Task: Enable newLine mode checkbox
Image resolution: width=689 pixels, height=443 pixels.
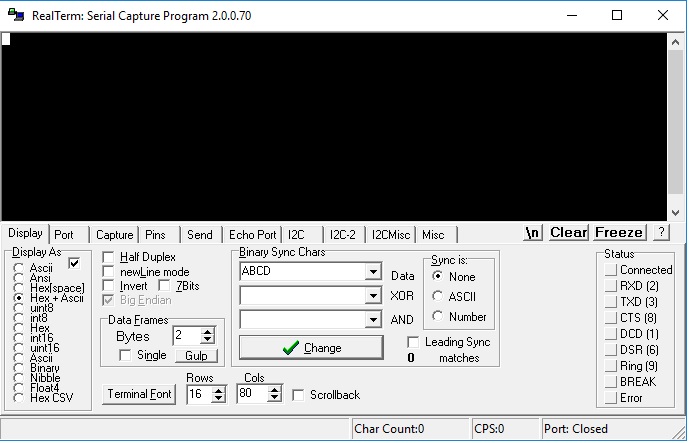Action: 108,272
